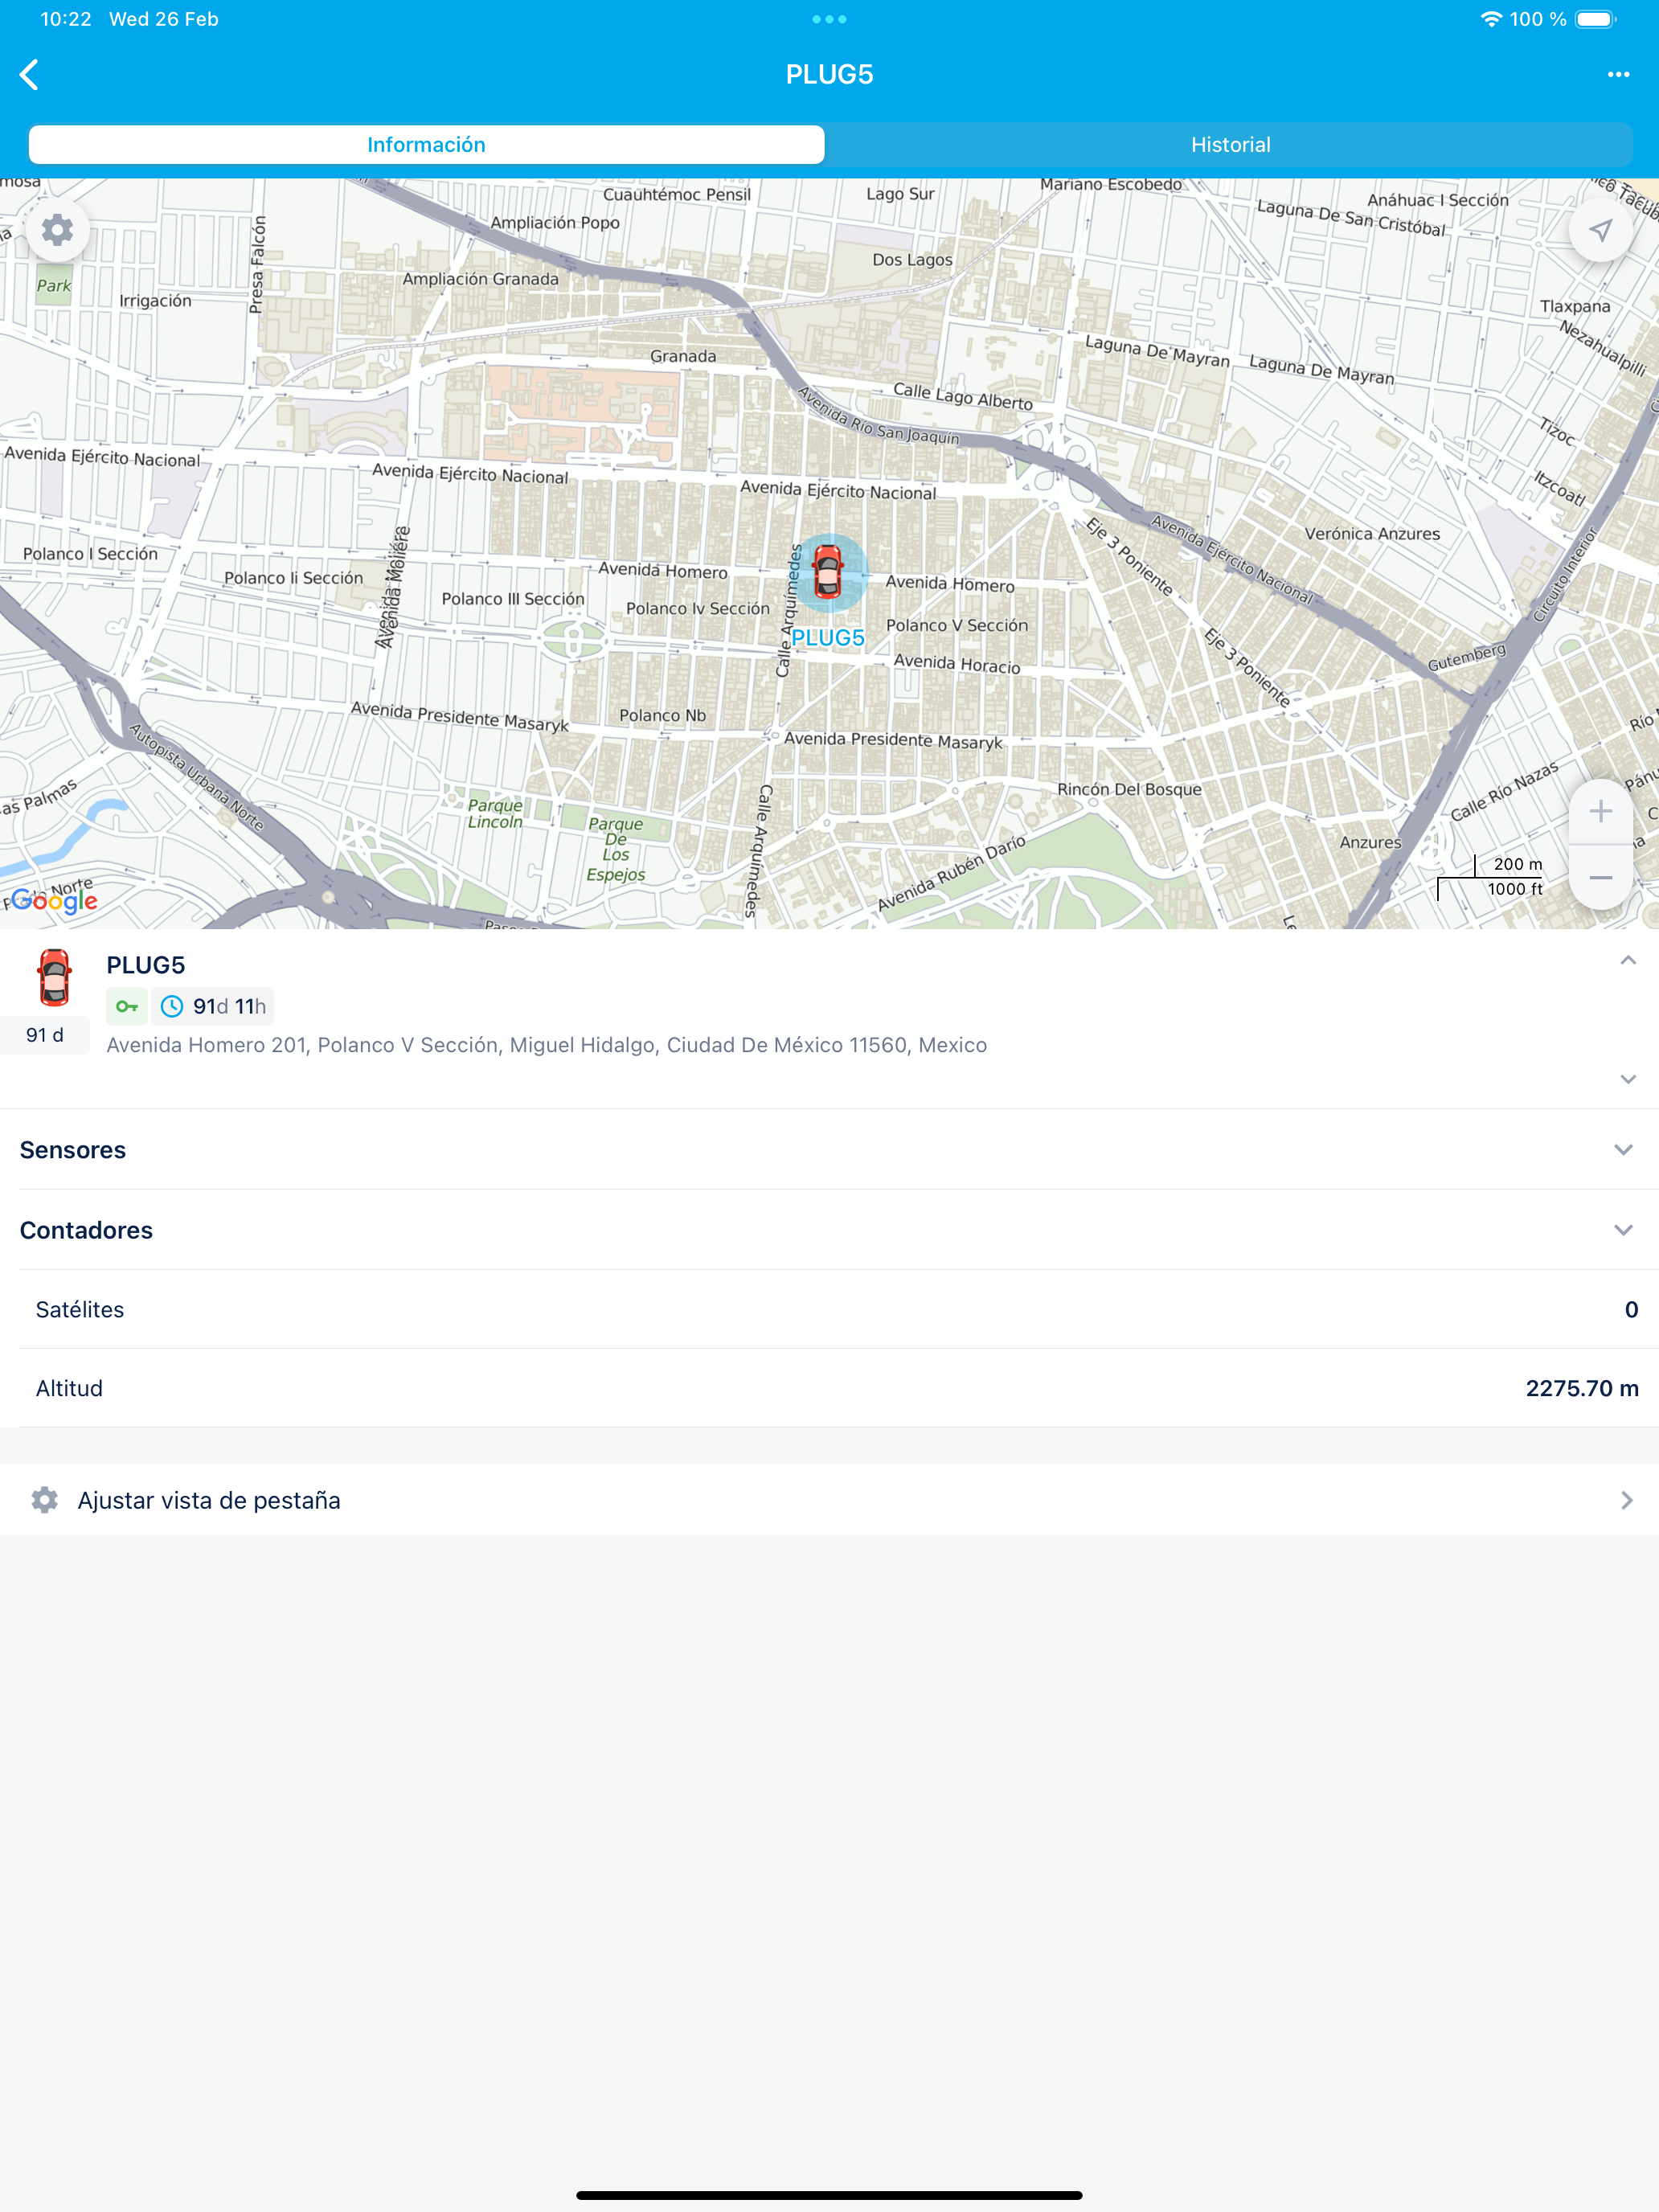Tap the Satélites row
This screenshot has height=2212, width=1659.
pos(829,1309)
